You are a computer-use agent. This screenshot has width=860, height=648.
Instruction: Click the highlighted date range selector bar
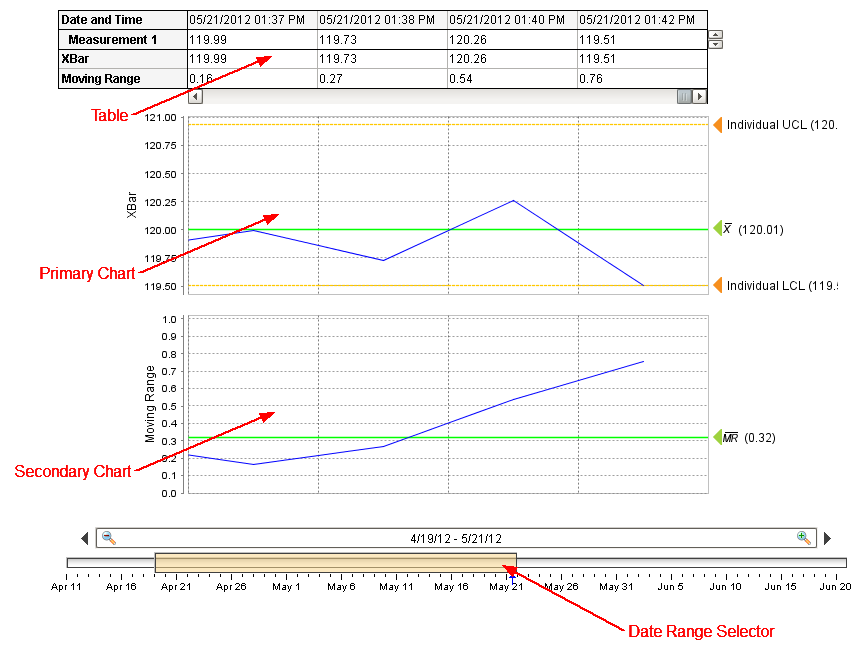tap(335, 562)
